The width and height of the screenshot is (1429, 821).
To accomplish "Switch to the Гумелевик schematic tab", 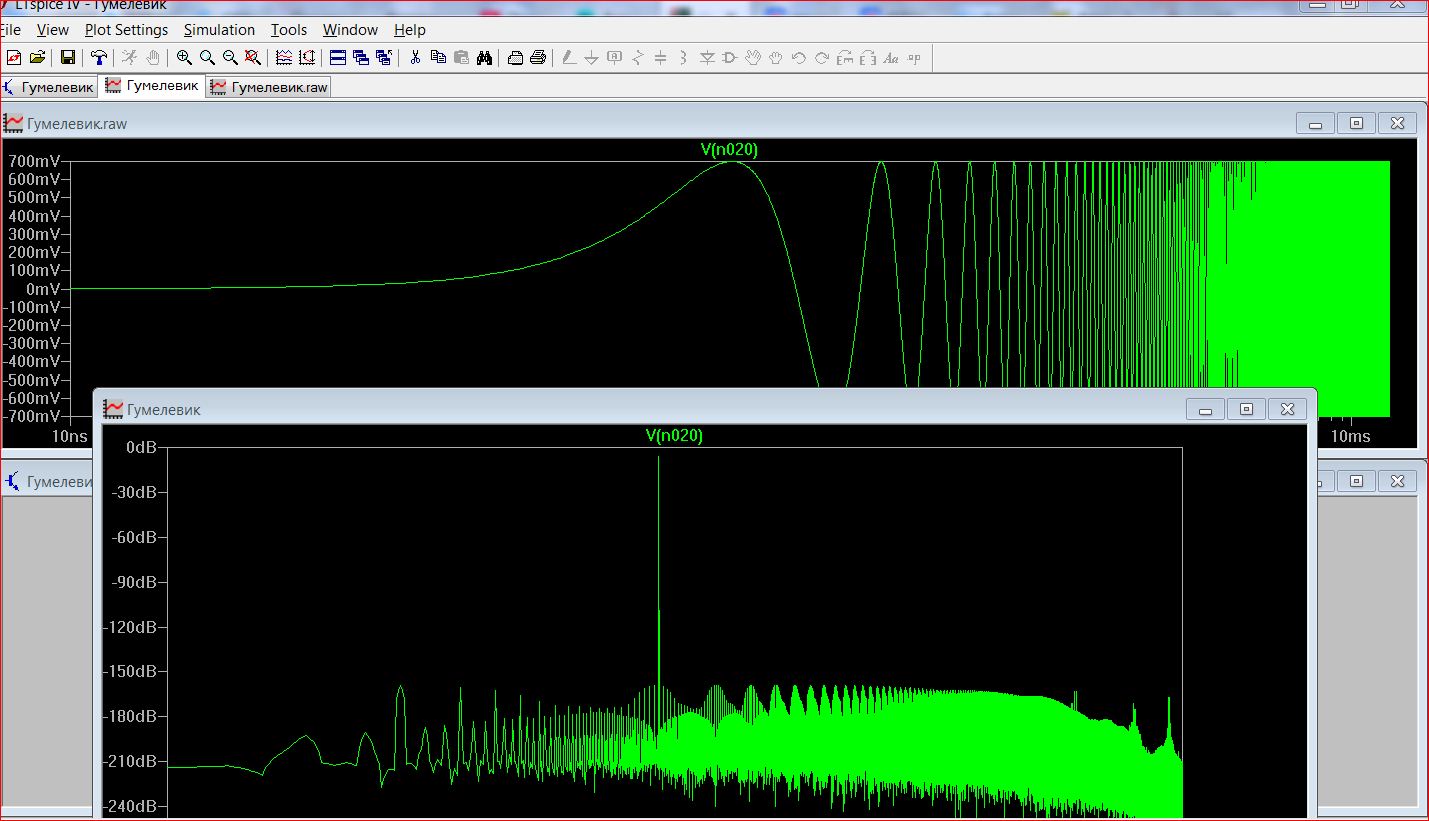I will pos(49,87).
